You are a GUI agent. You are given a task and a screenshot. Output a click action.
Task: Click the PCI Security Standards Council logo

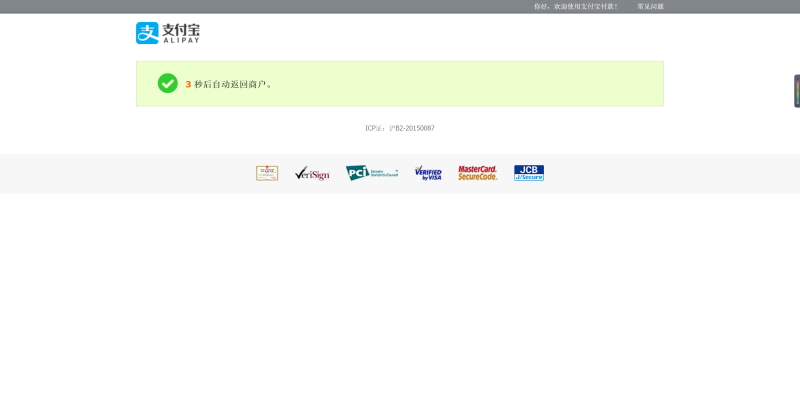[x=372, y=173]
